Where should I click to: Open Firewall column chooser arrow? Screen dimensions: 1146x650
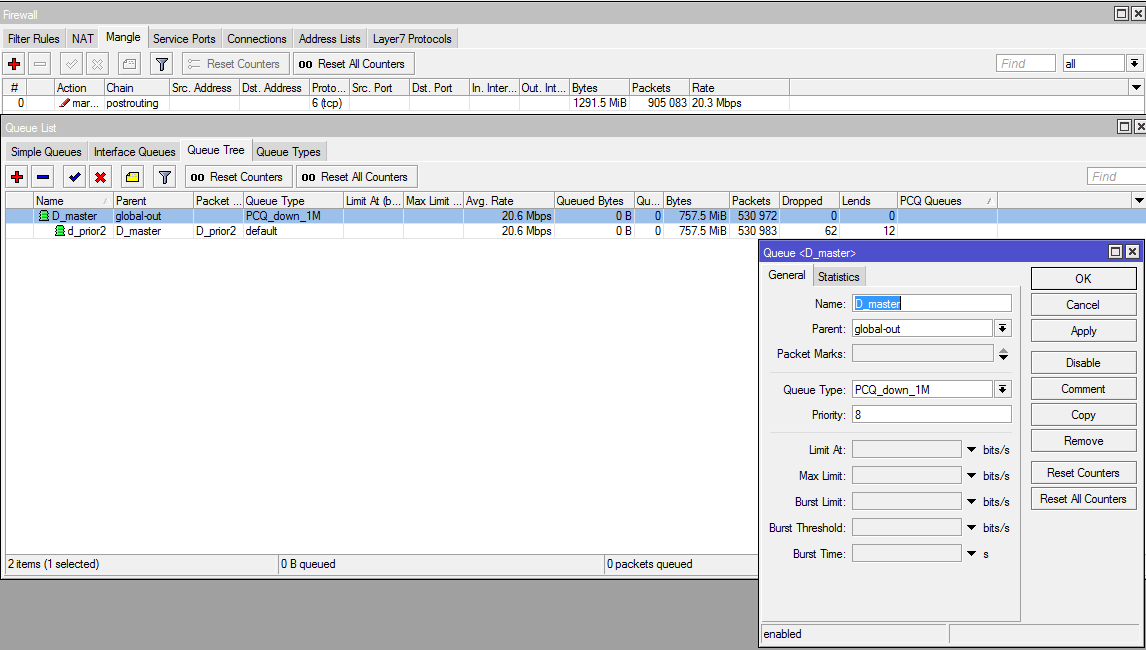[1136, 88]
